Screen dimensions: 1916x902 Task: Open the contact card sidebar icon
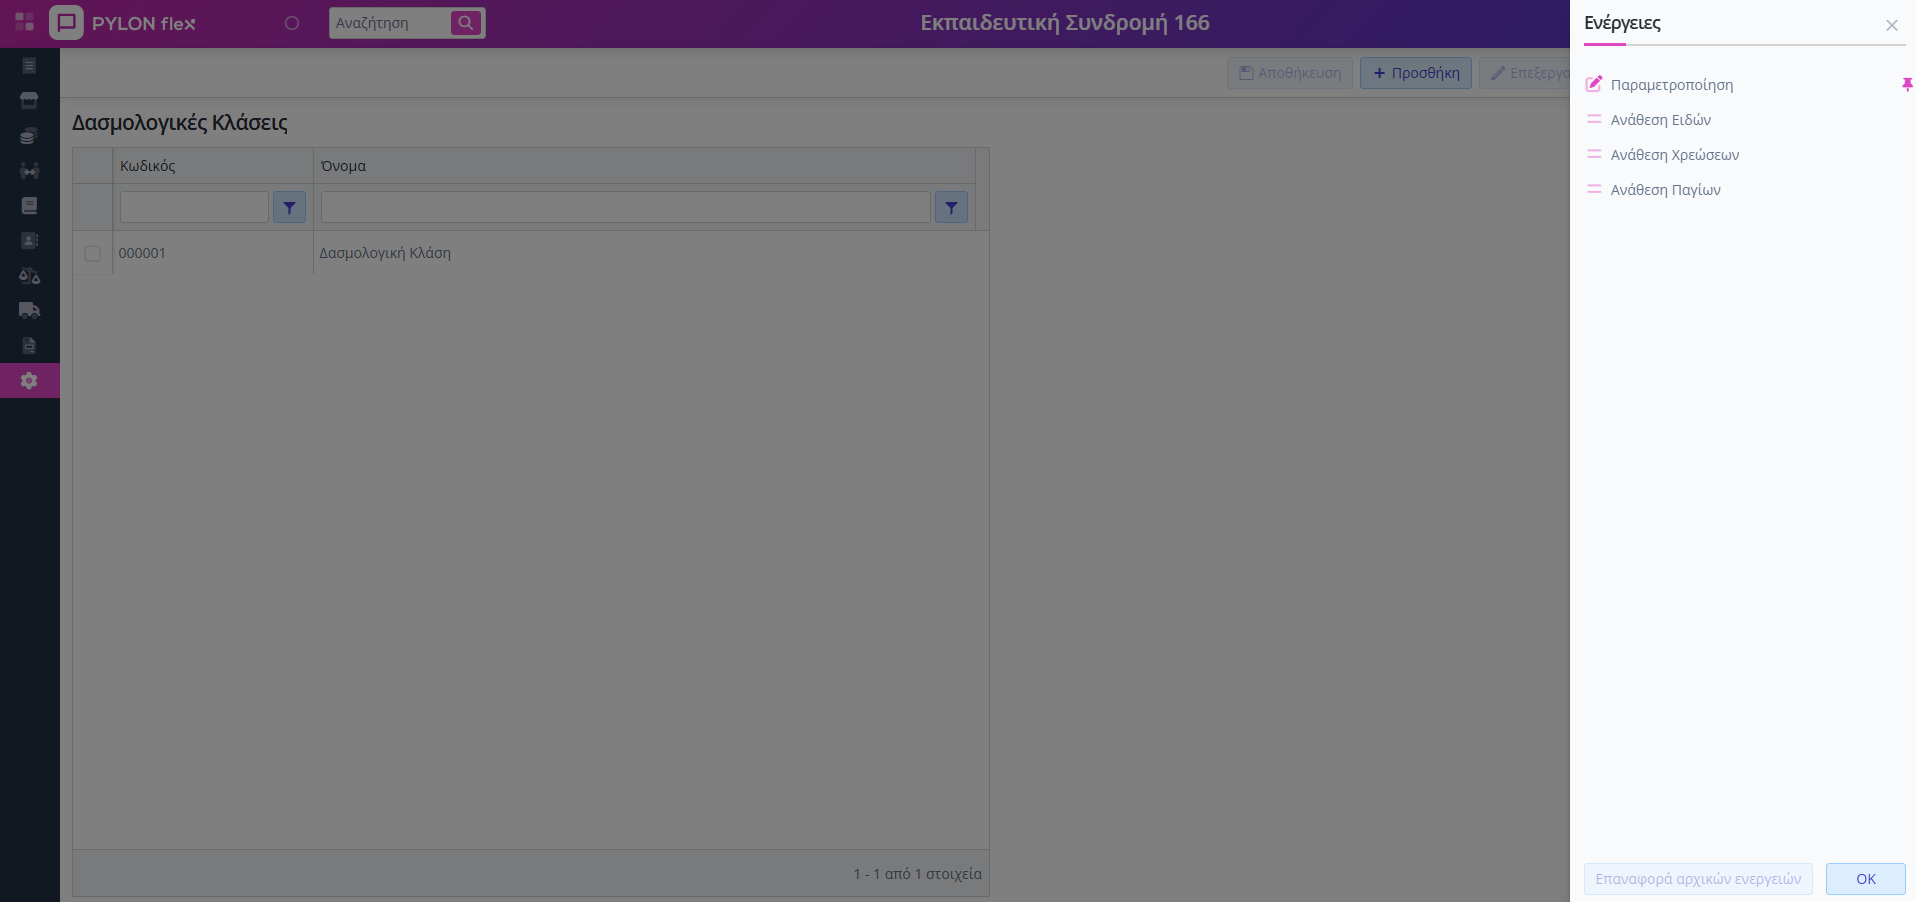pos(29,241)
